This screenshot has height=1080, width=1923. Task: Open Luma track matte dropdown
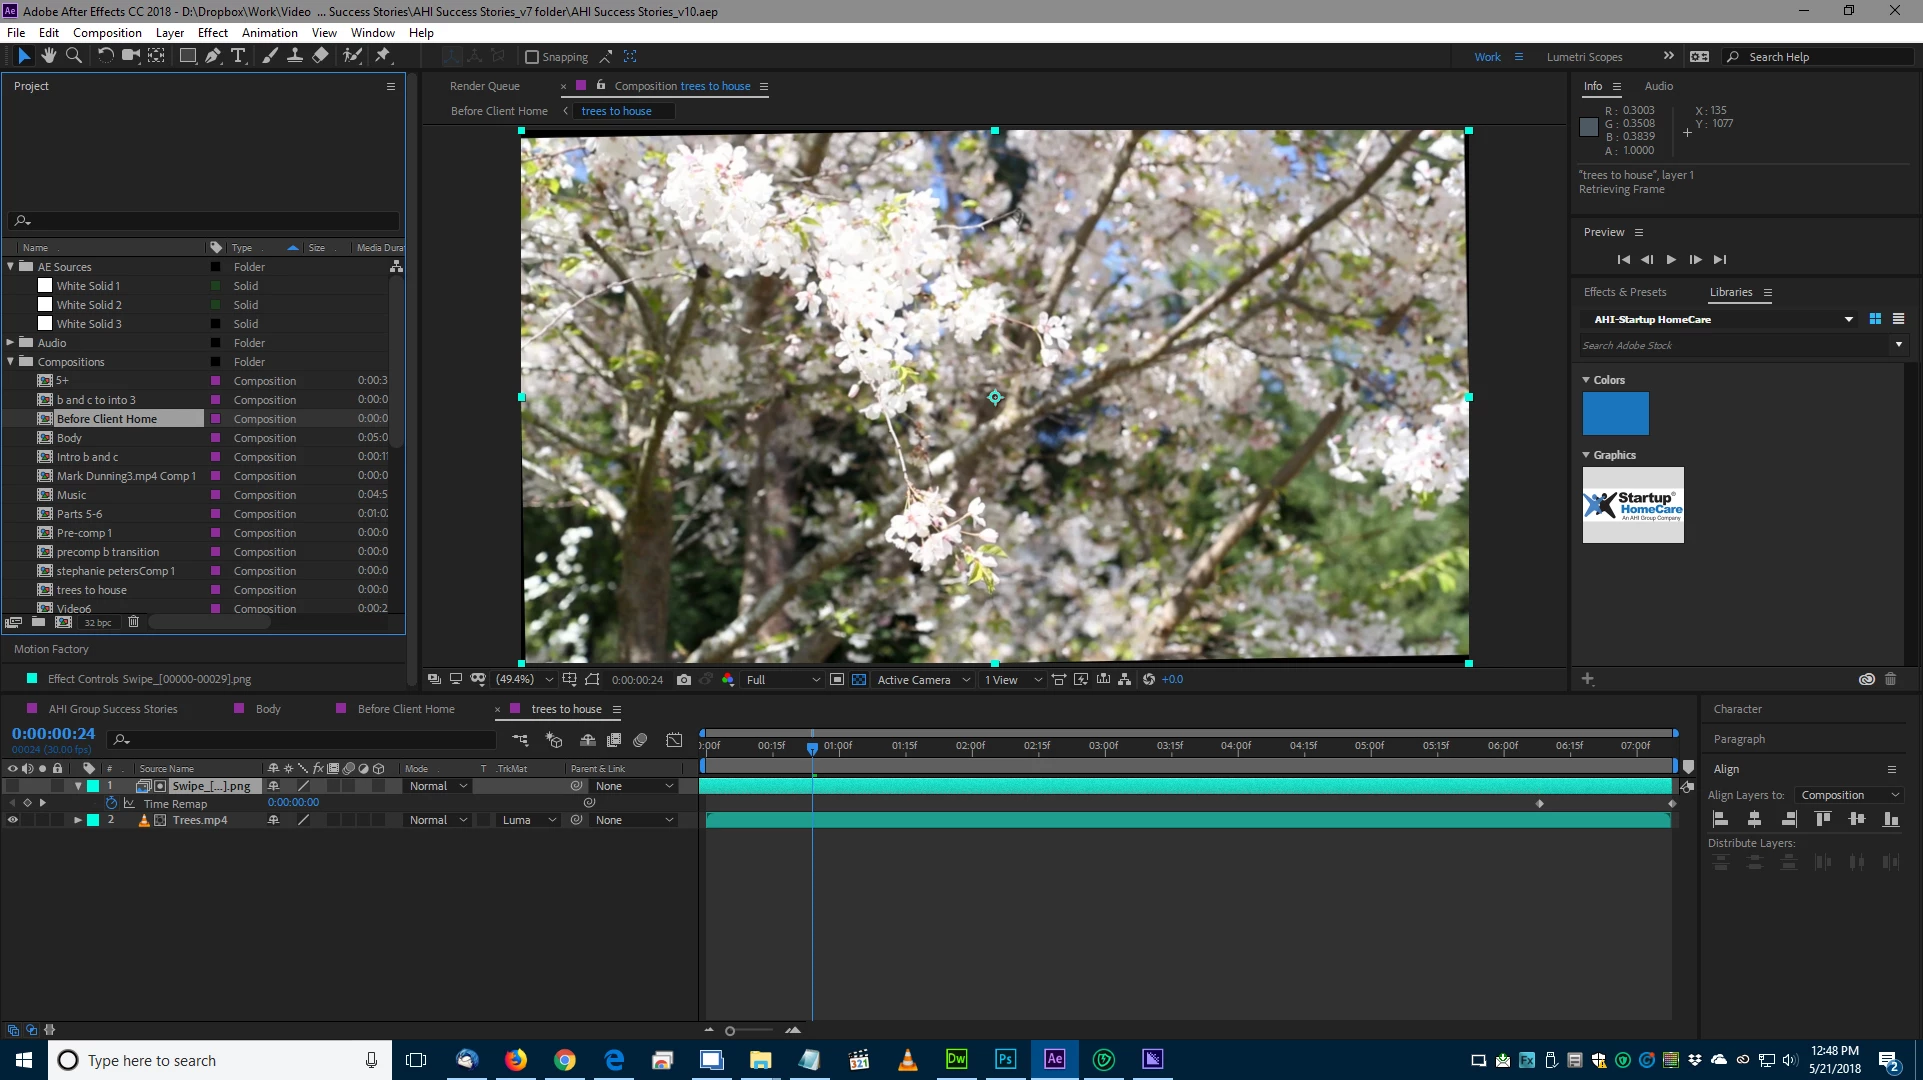[529, 820]
